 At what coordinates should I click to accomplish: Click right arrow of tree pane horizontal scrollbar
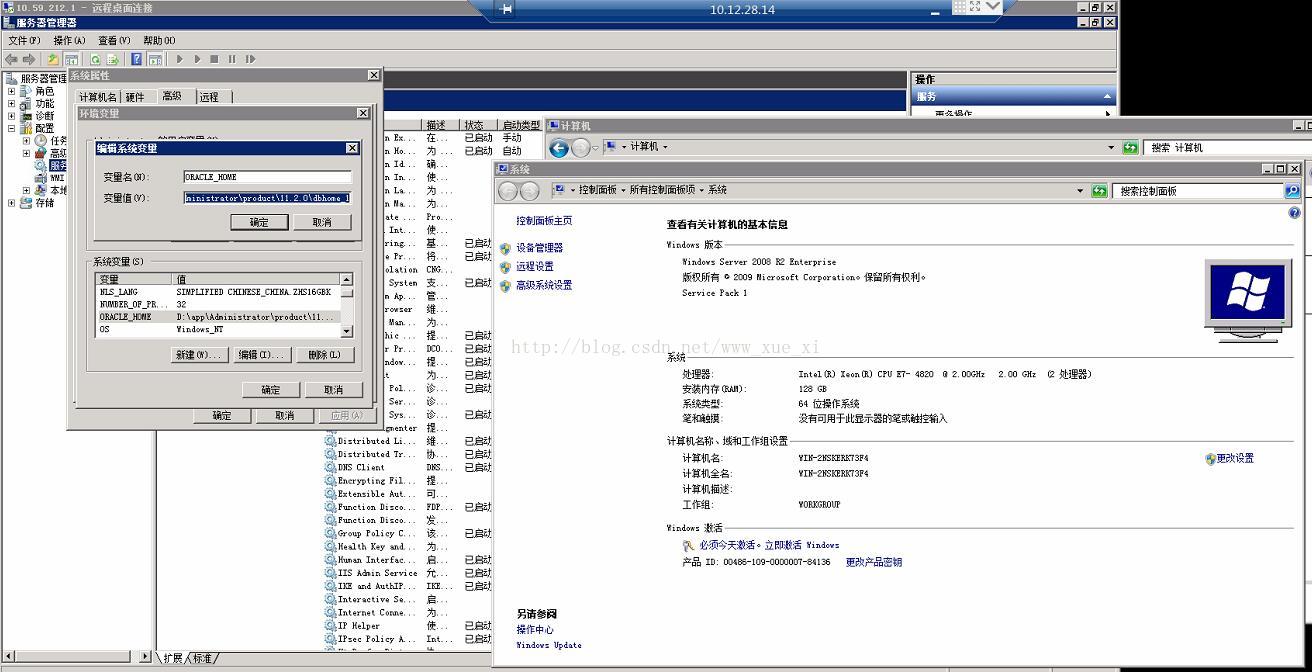pyautogui.click(x=146, y=657)
